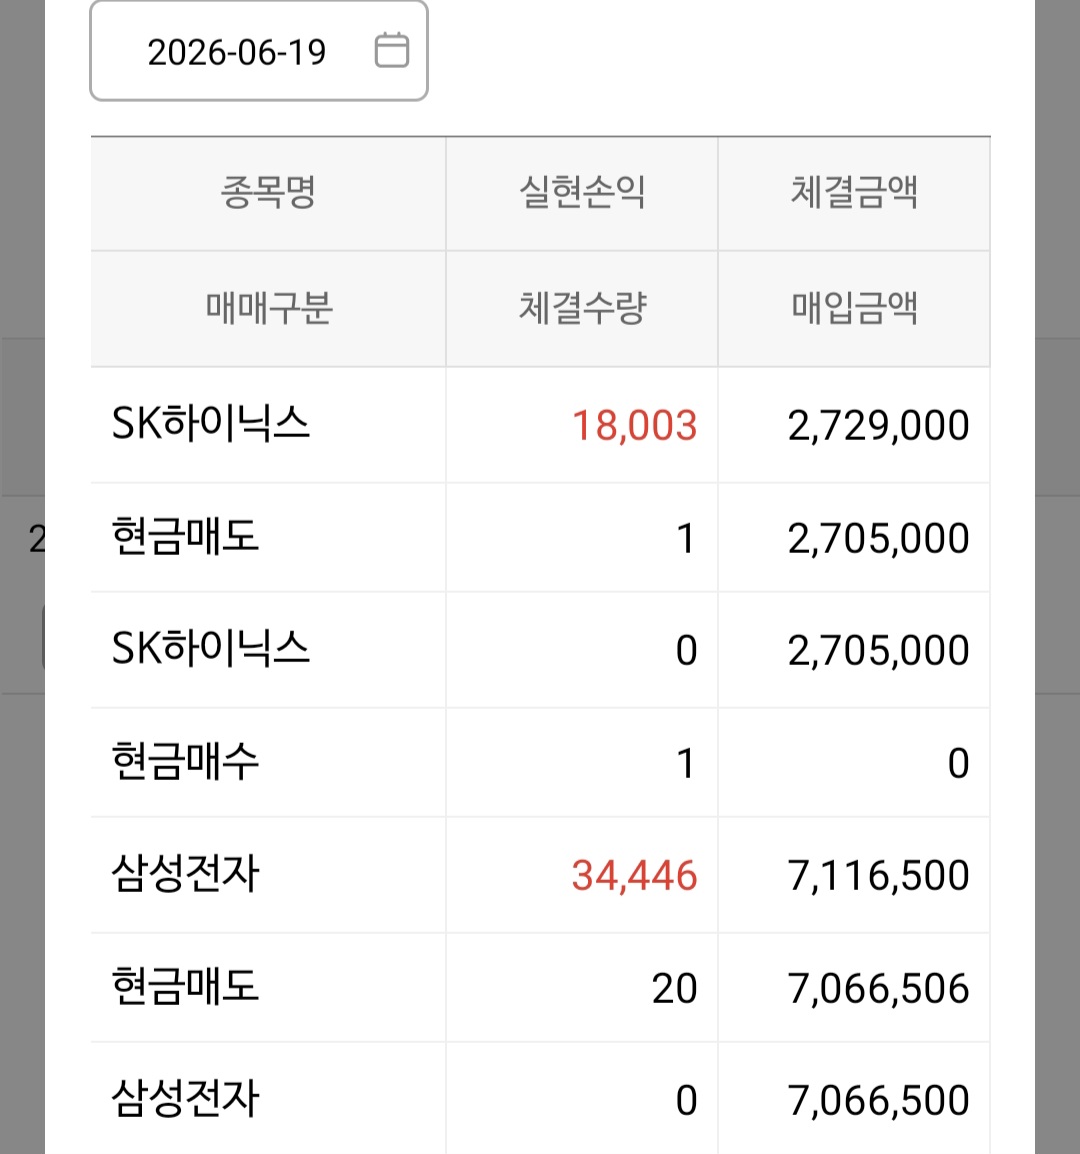Select the 실현손익 column header
Viewport: 1080px width, 1154px height.
tap(582, 194)
